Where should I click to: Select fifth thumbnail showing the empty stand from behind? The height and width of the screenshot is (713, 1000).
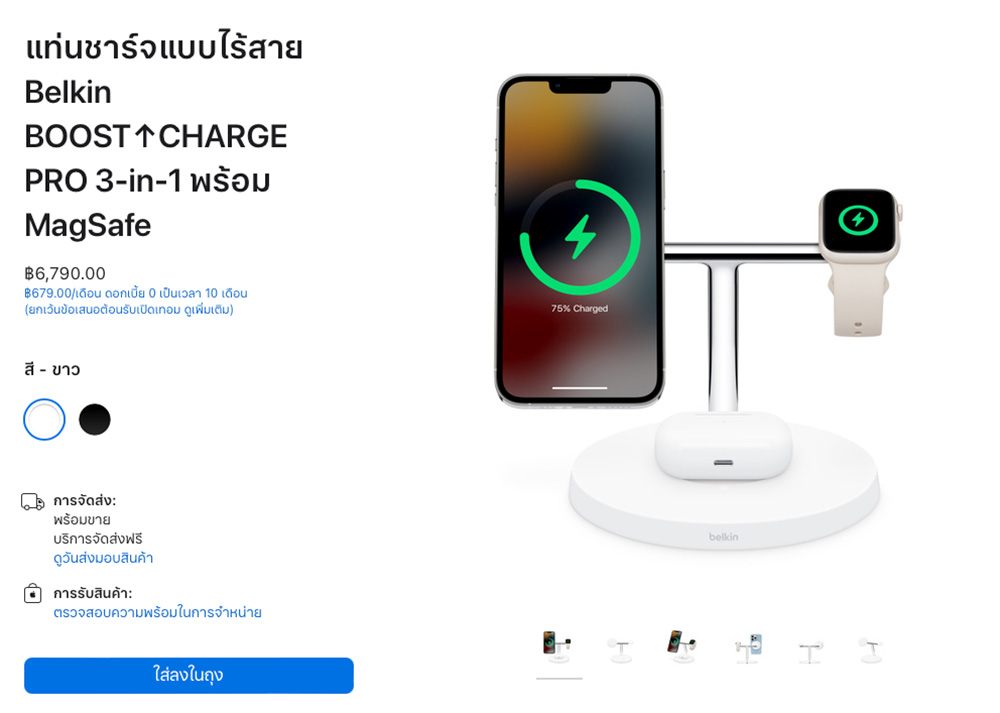[810, 651]
